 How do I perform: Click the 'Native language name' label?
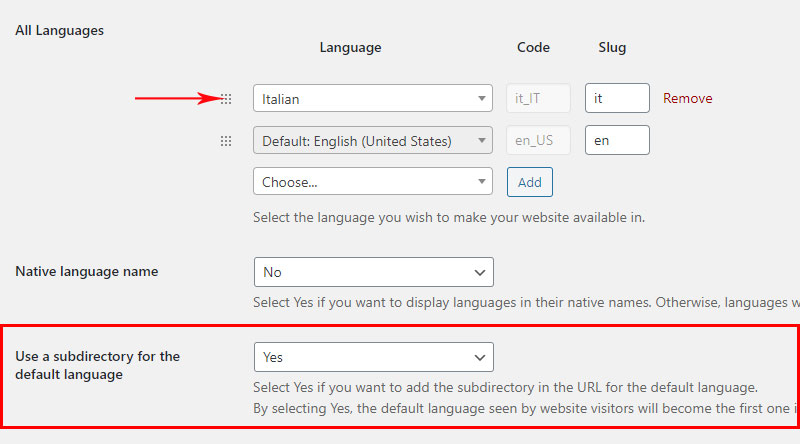pos(87,272)
